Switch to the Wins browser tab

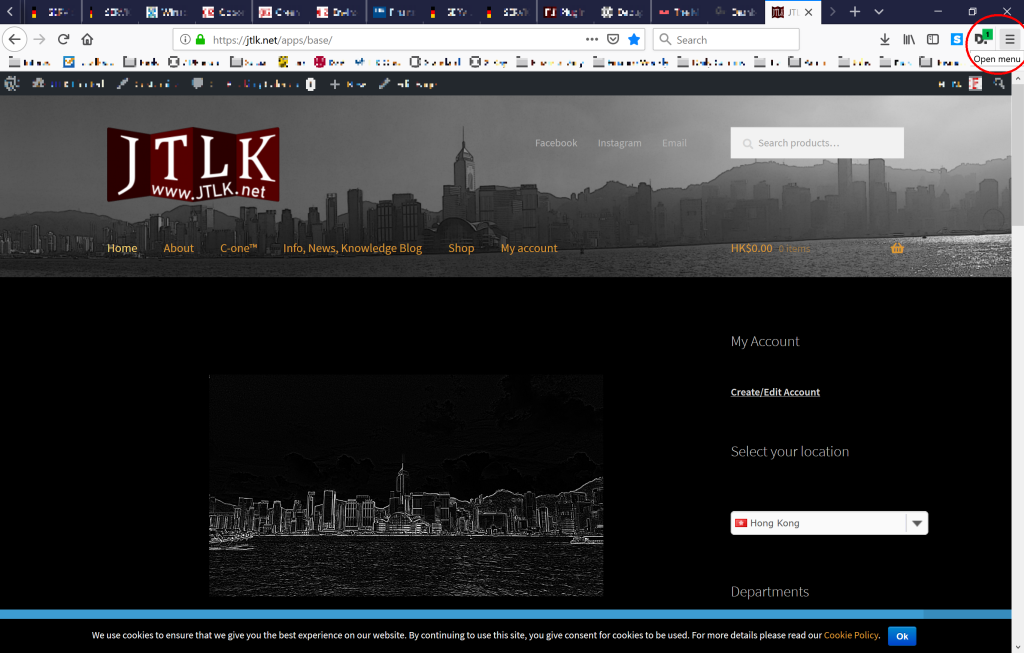point(166,12)
